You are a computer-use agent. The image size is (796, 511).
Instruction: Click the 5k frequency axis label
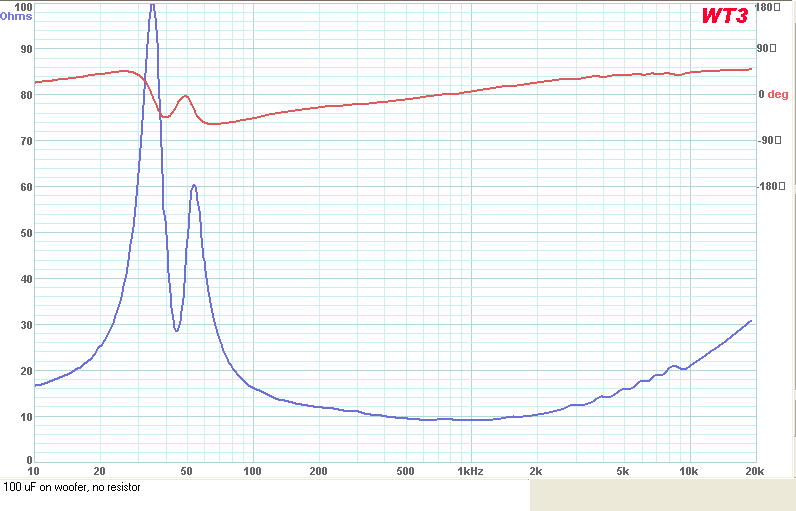(x=622, y=471)
